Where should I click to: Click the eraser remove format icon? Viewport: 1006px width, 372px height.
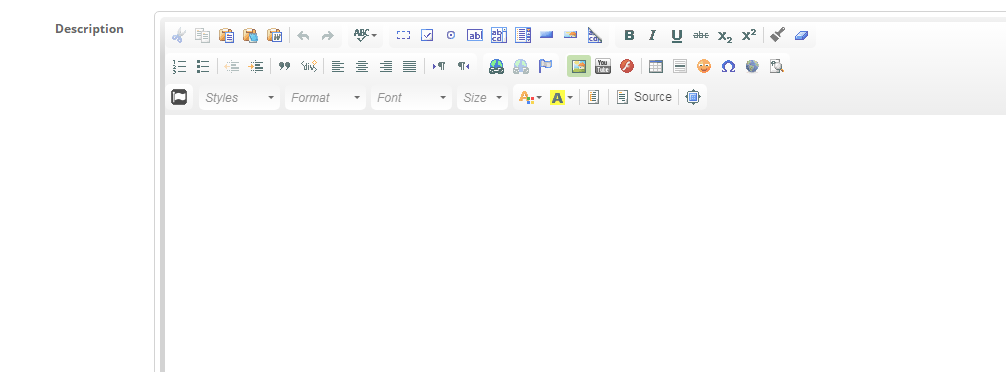(x=801, y=35)
